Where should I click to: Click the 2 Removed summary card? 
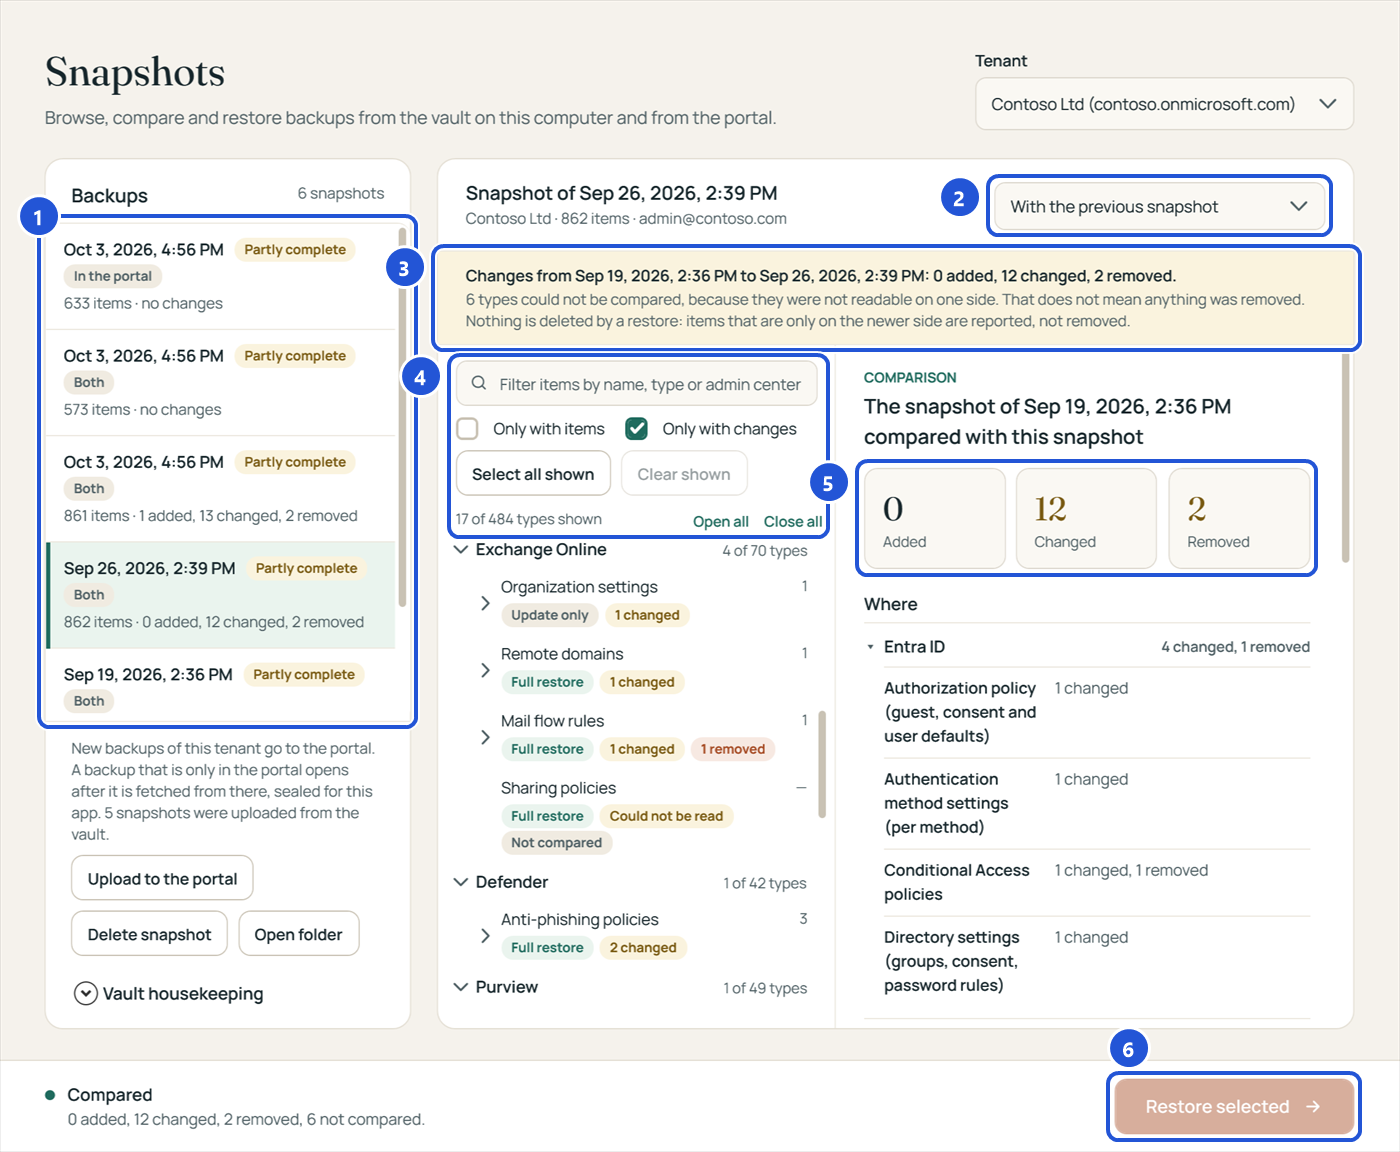pyautogui.click(x=1239, y=519)
